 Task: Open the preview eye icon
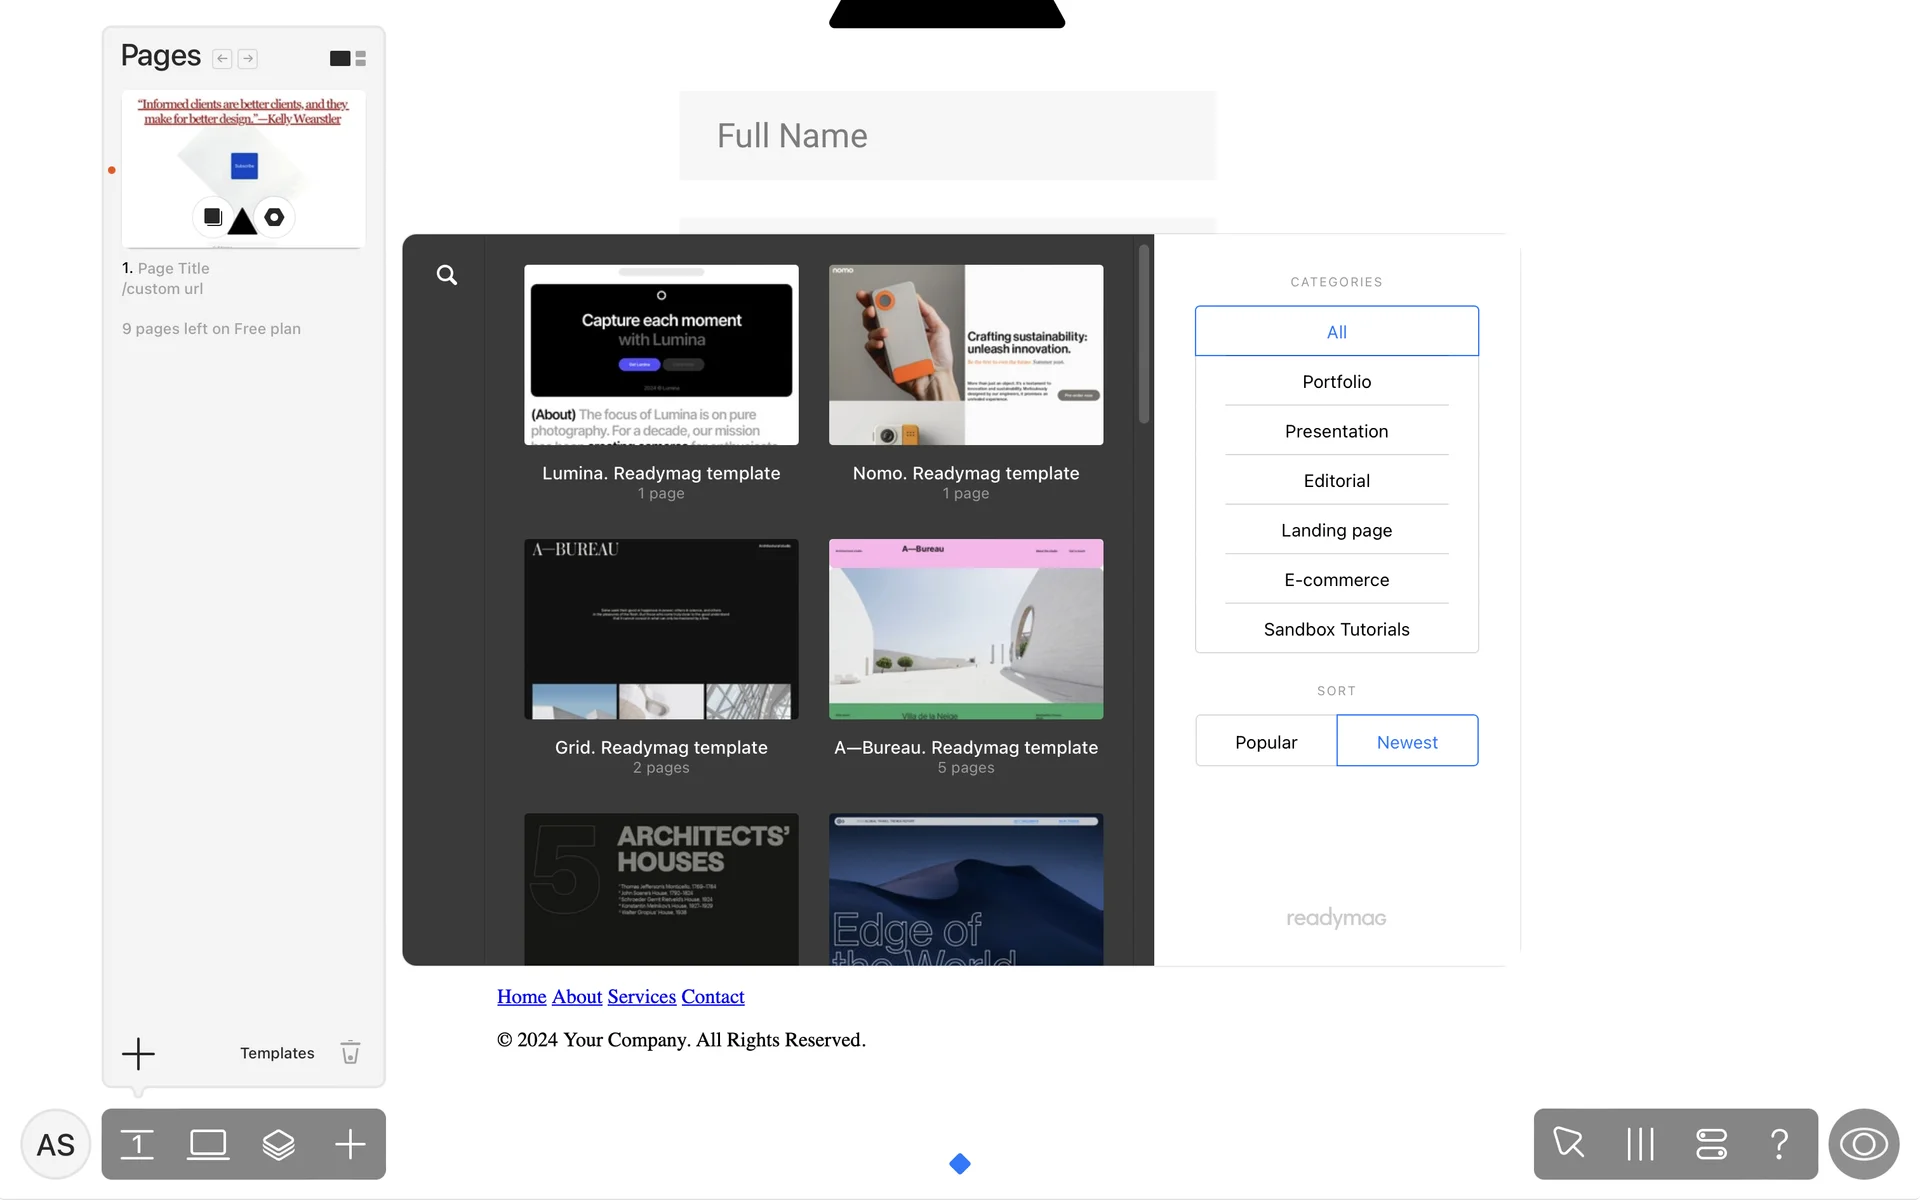tap(1863, 1144)
